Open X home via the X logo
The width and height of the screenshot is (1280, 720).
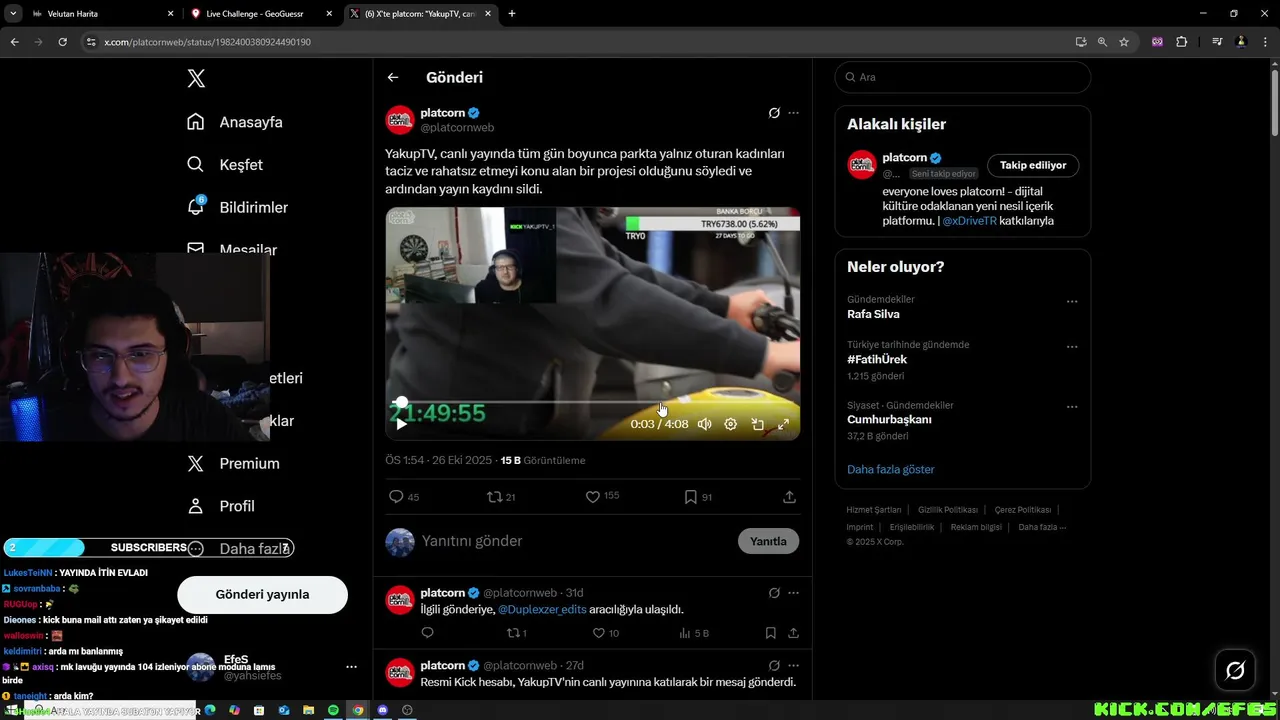tap(196, 79)
